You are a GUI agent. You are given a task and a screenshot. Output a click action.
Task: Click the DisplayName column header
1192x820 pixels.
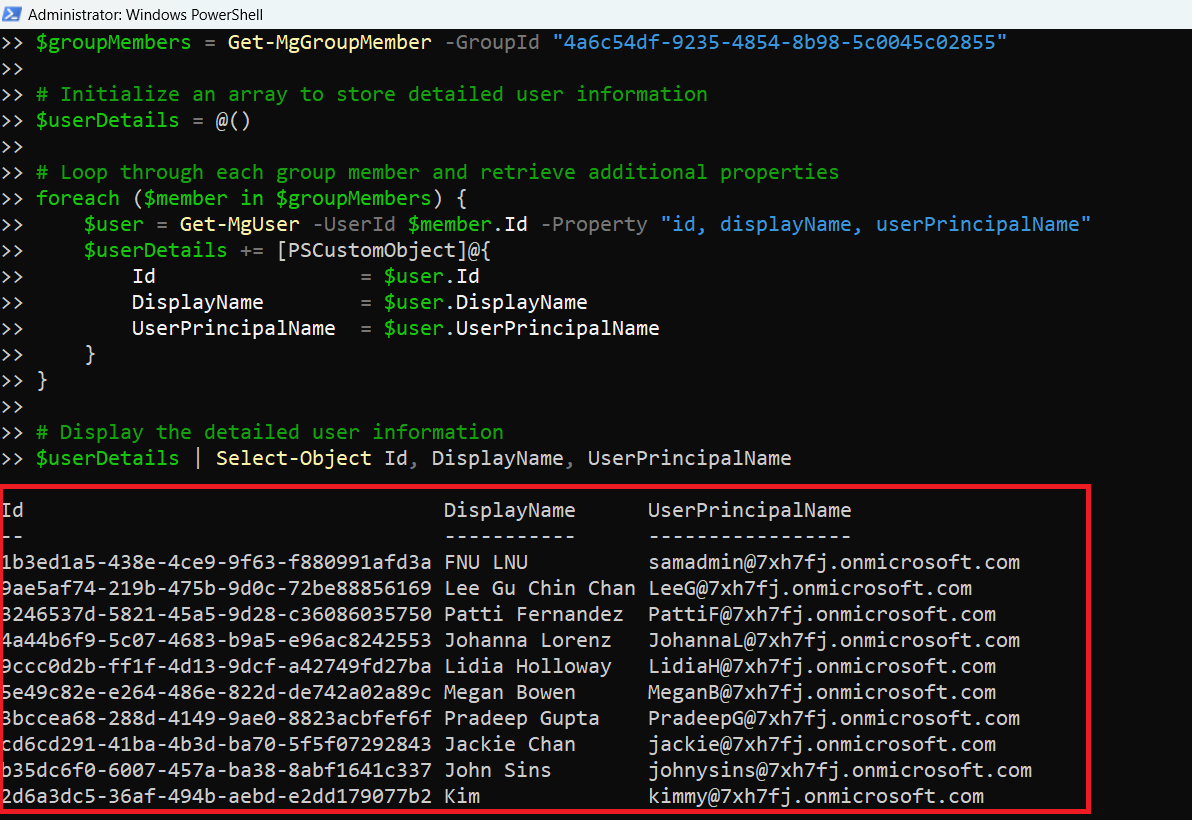[x=509, y=510]
